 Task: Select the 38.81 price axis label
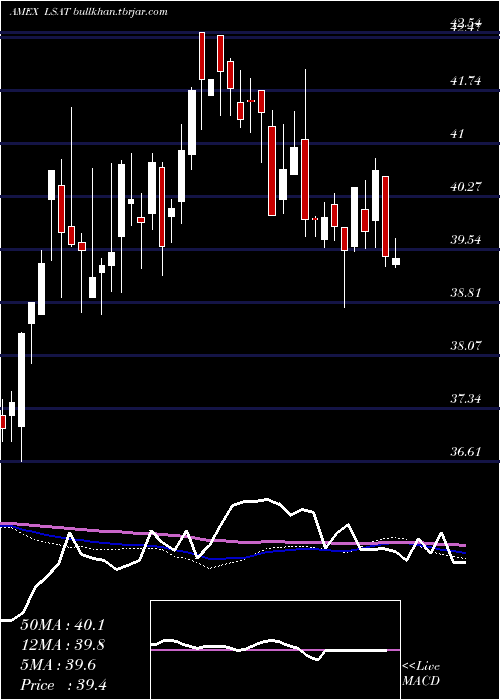(465, 293)
